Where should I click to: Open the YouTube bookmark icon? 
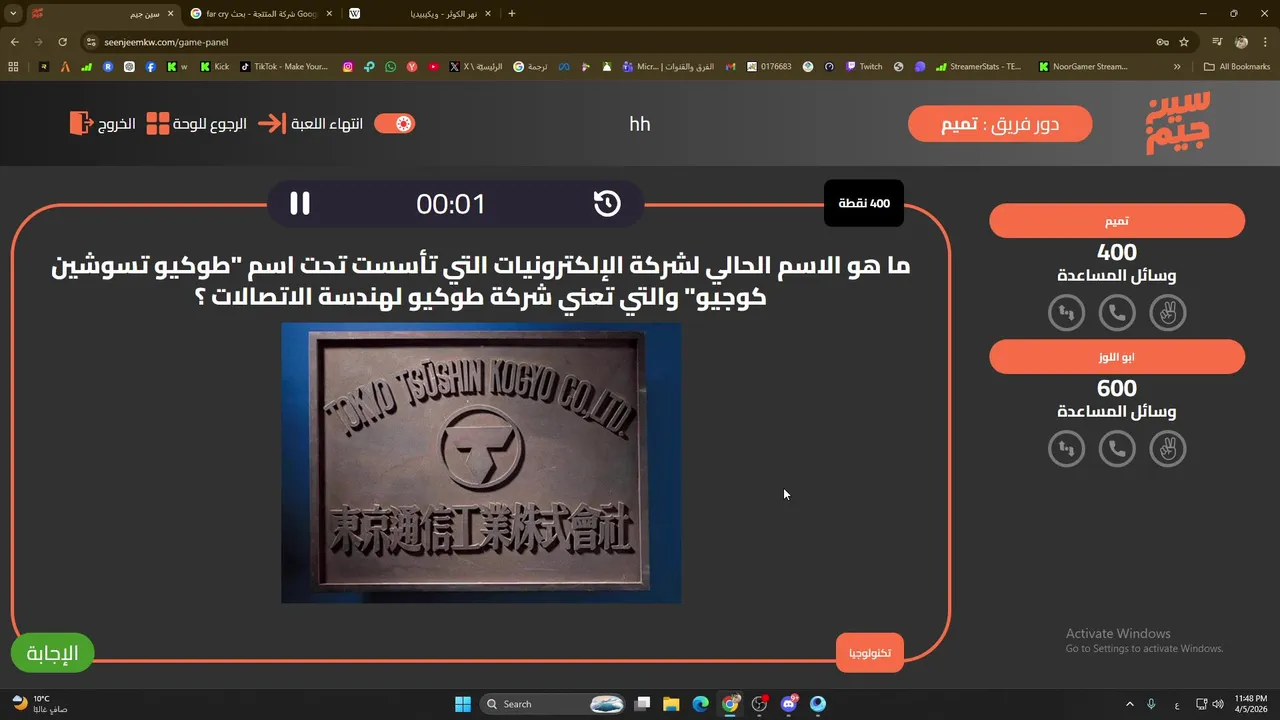(433, 67)
